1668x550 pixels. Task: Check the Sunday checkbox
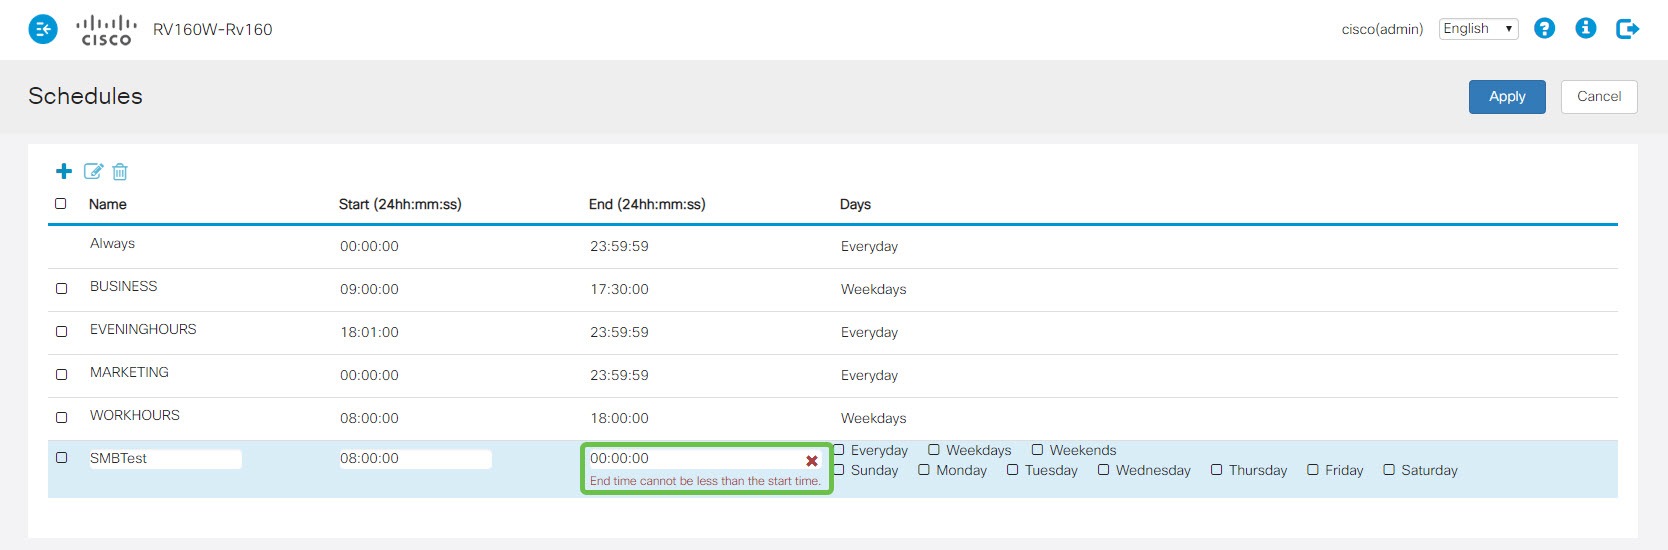(840, 470)
